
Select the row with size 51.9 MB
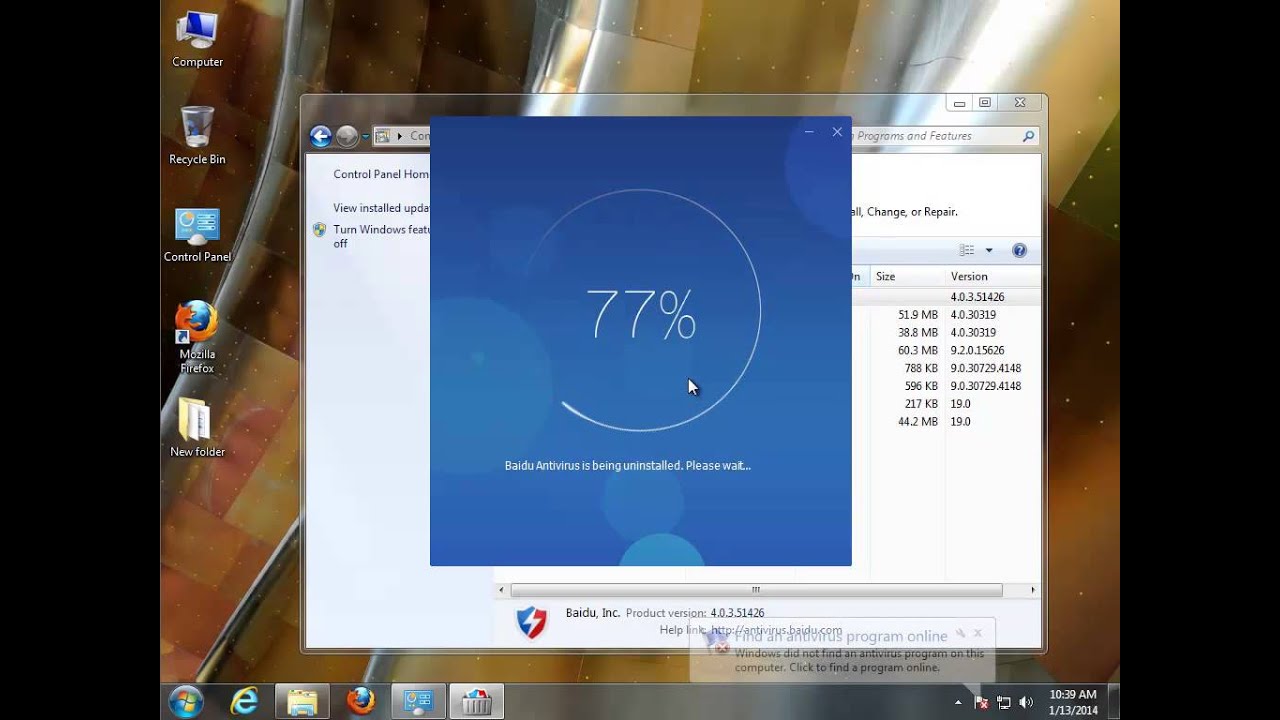[x=918, y=315]
